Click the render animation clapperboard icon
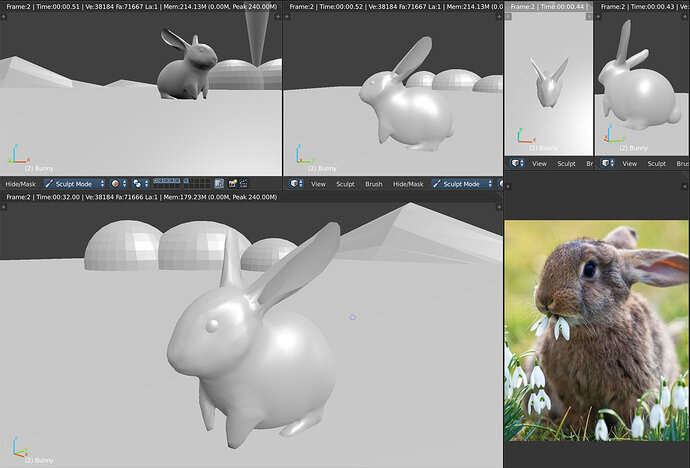This screenshot has height=468, width=690. 243,183
